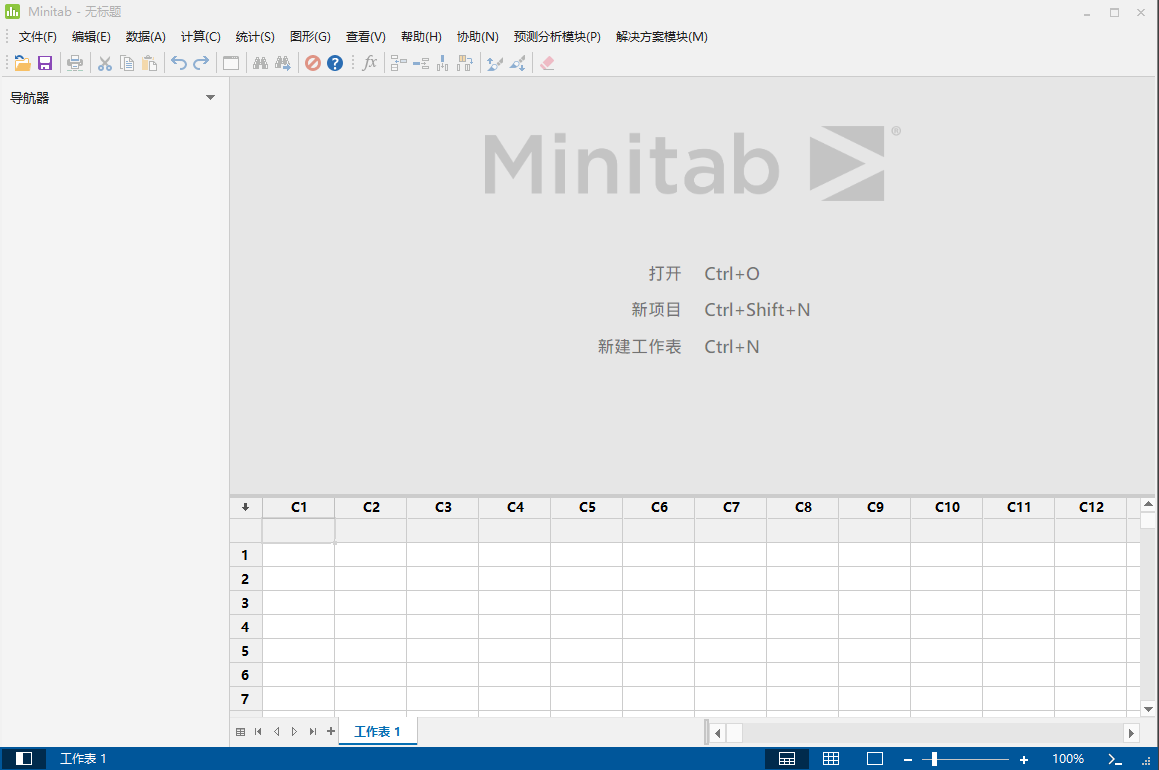This screenshot has height=770, width=1159.
Task: Click the data entry direction arrow
Action: (245, 507)
